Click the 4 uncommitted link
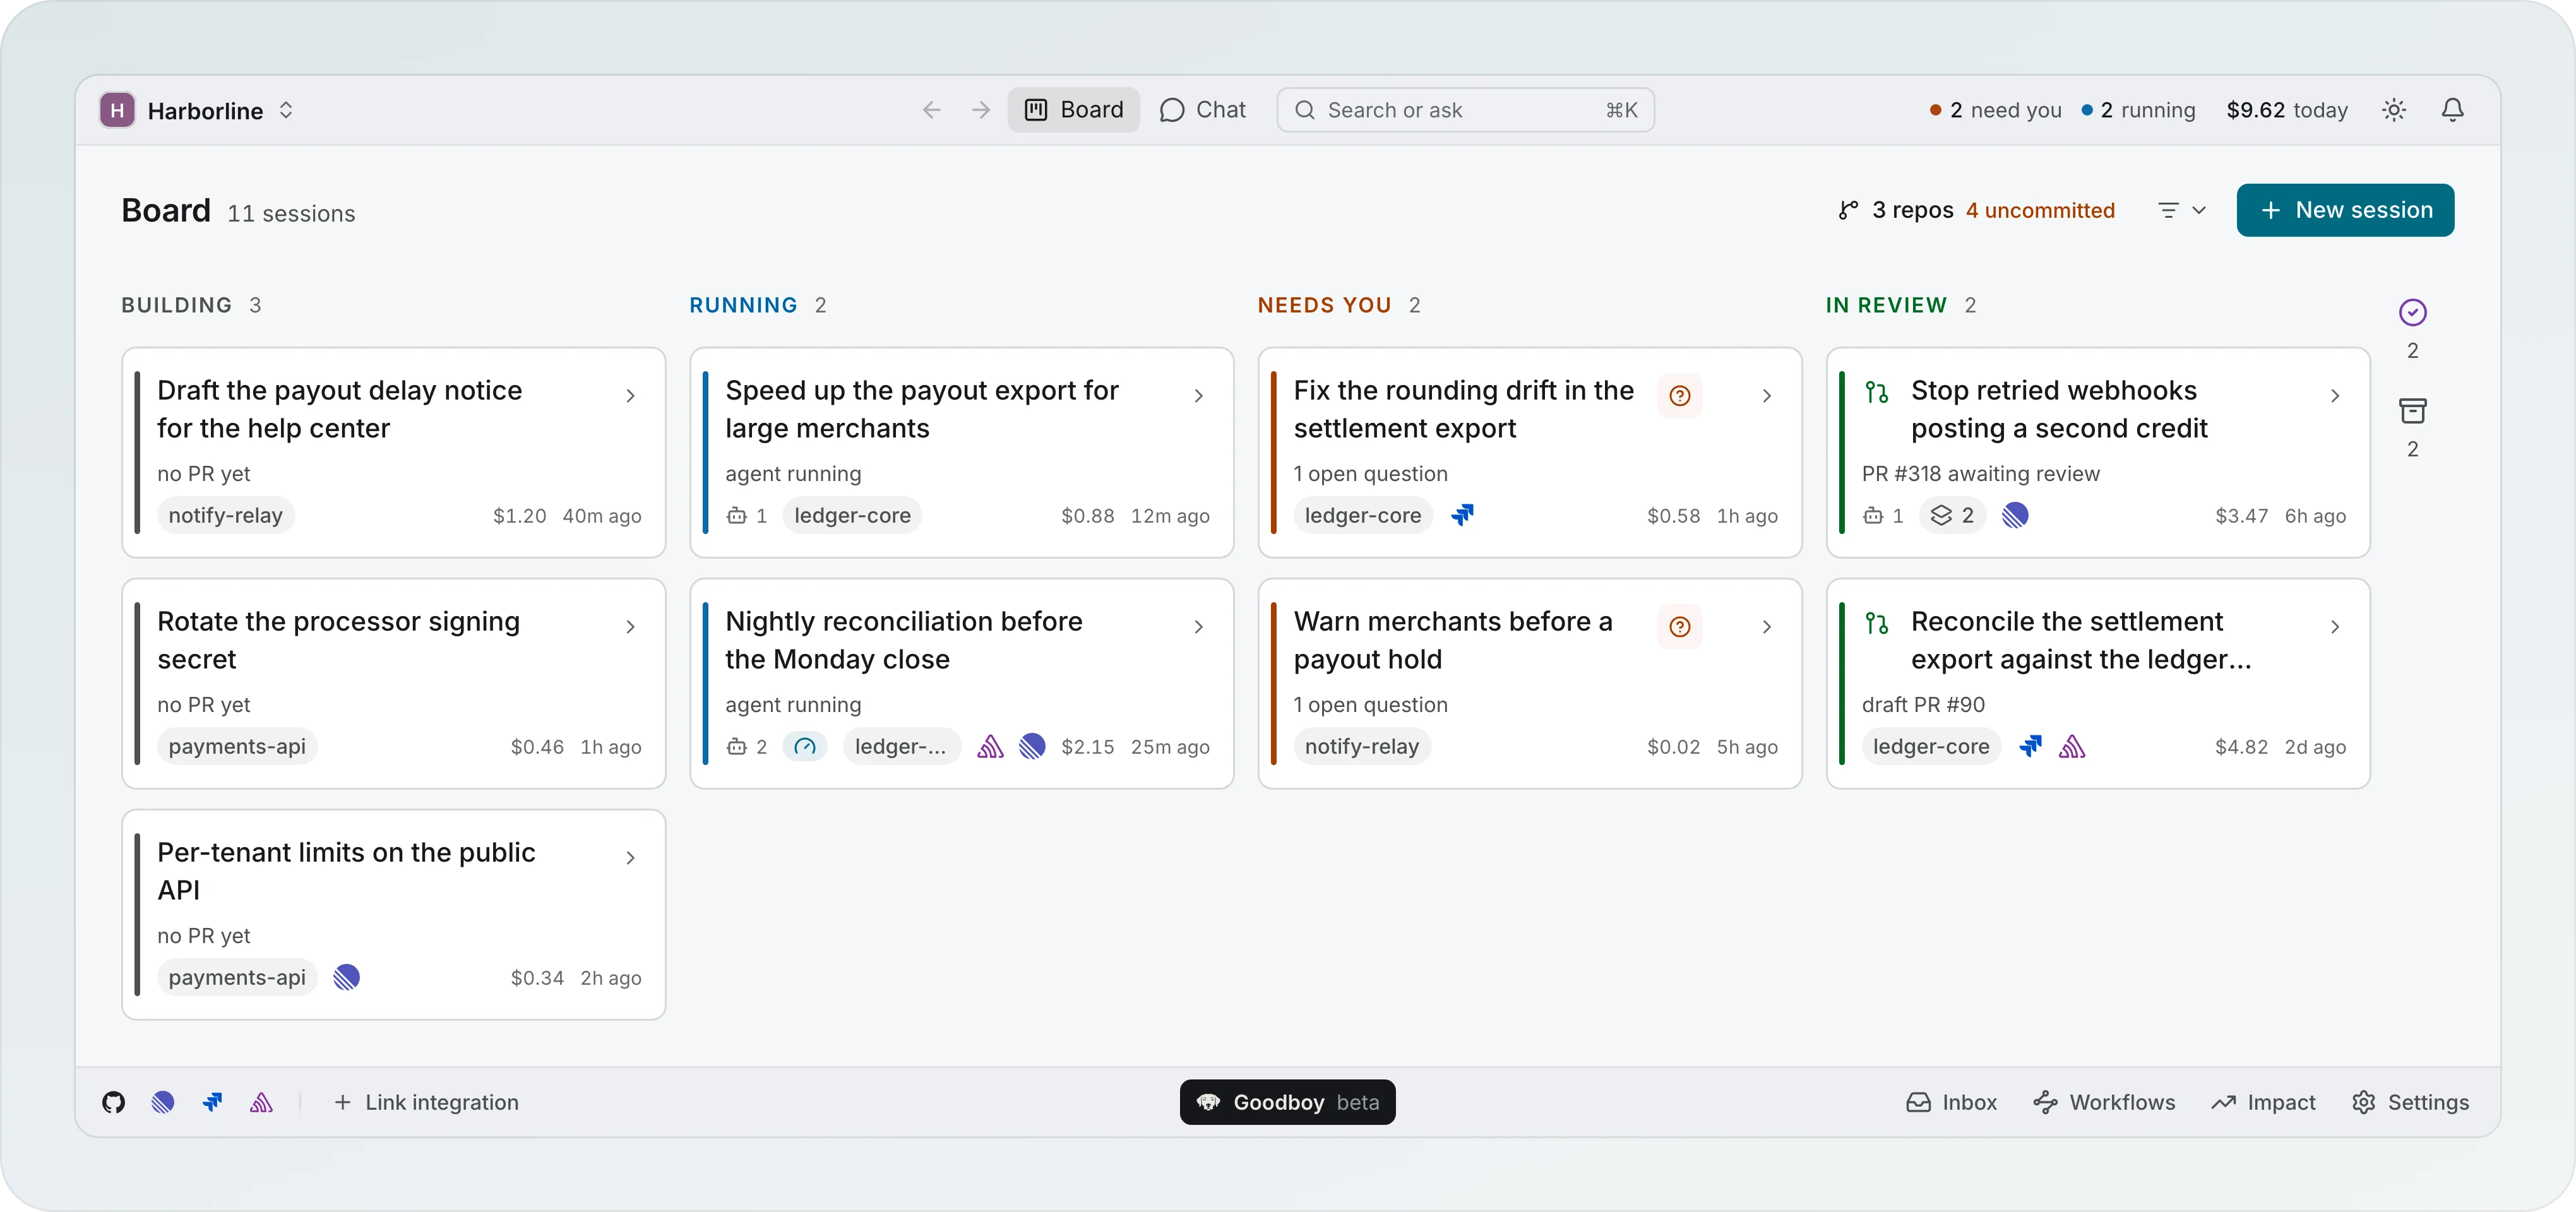 click(x=2040, y=210)
